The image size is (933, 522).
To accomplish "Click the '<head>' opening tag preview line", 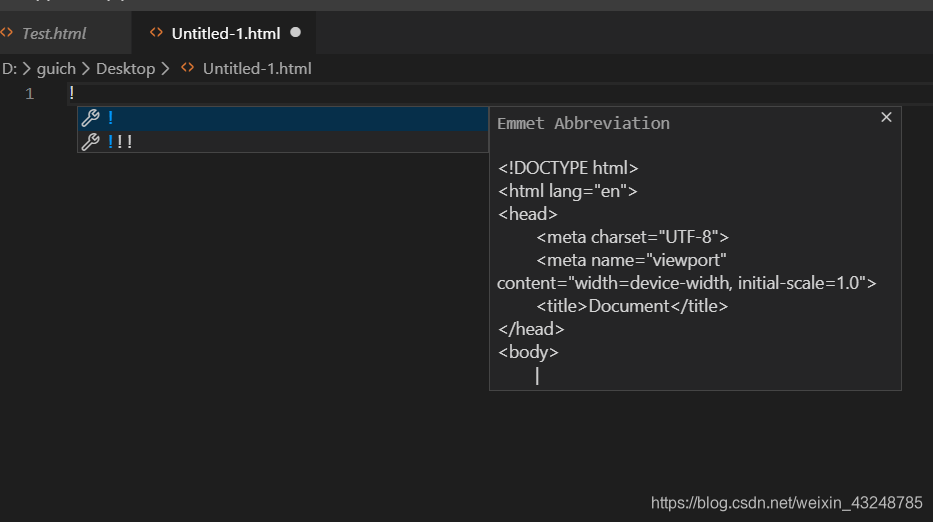I will 527,214.
